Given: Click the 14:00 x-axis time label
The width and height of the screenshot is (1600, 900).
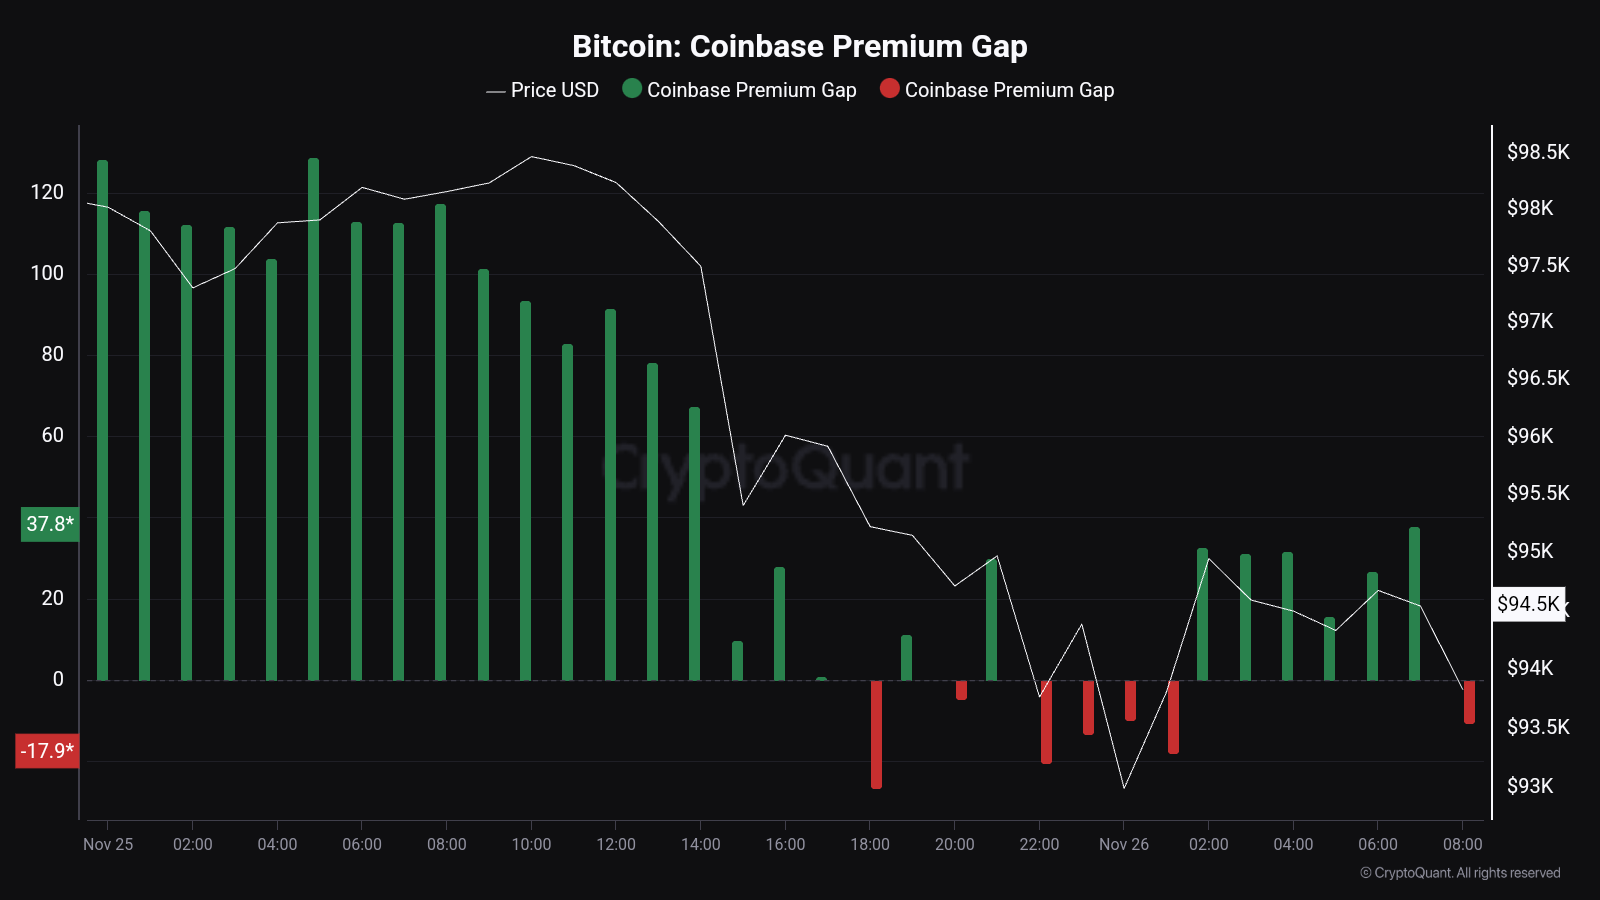Looking at the screenshot, I should (x=700, y=844).
